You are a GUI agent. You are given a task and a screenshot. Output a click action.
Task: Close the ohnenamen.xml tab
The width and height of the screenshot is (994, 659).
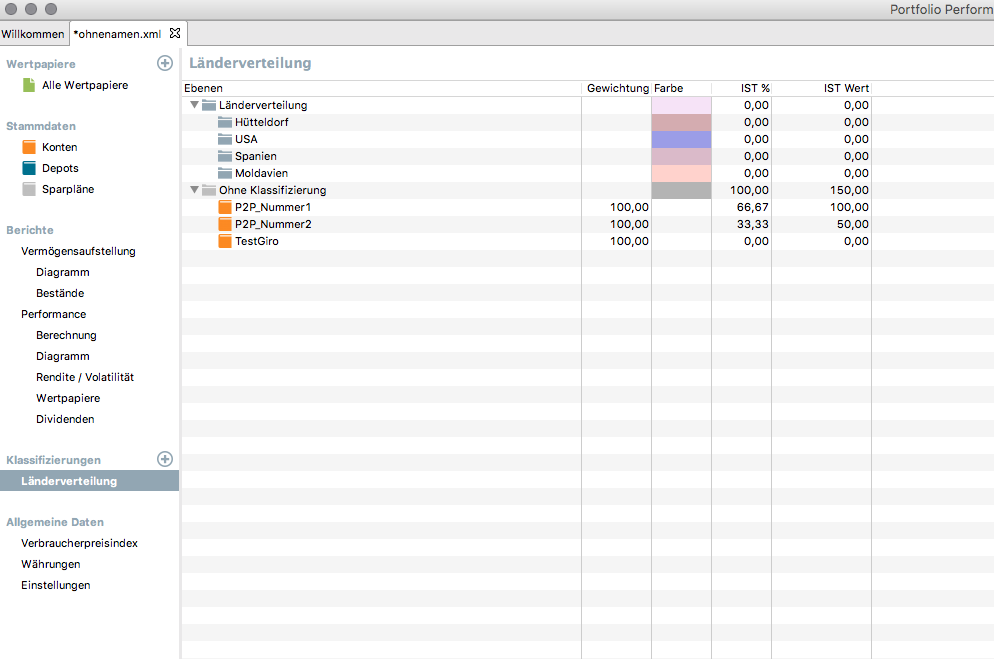click(x=175, y=33)
